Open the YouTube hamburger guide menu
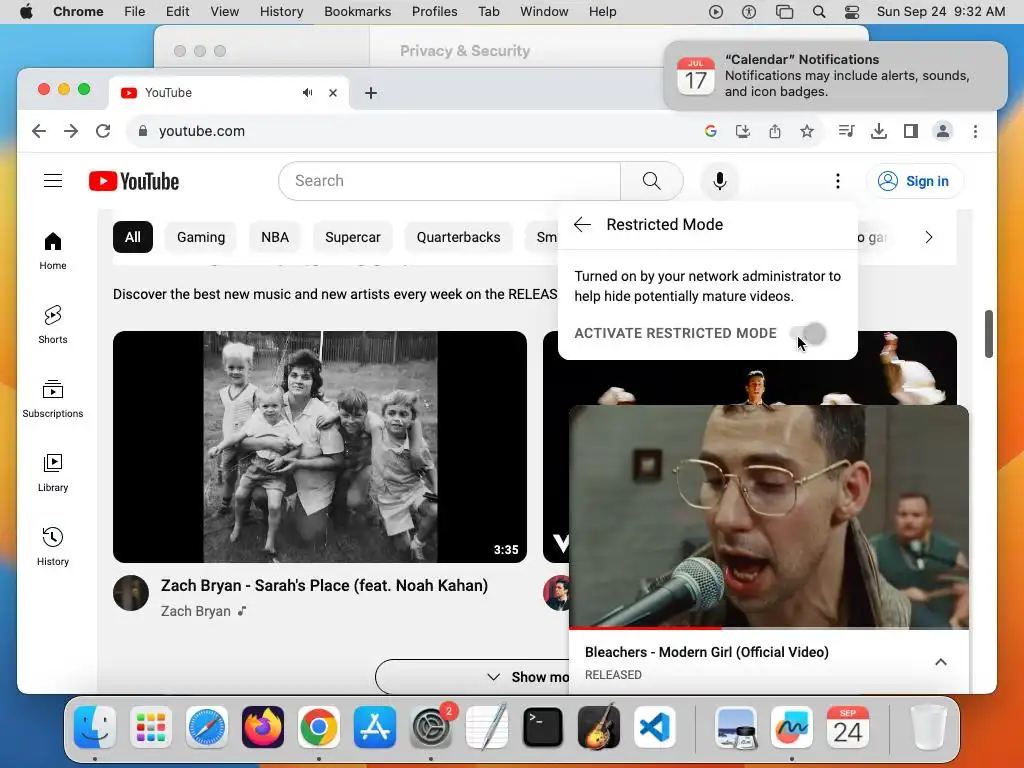Screen dimensions: 1024x768 [53, 181]
